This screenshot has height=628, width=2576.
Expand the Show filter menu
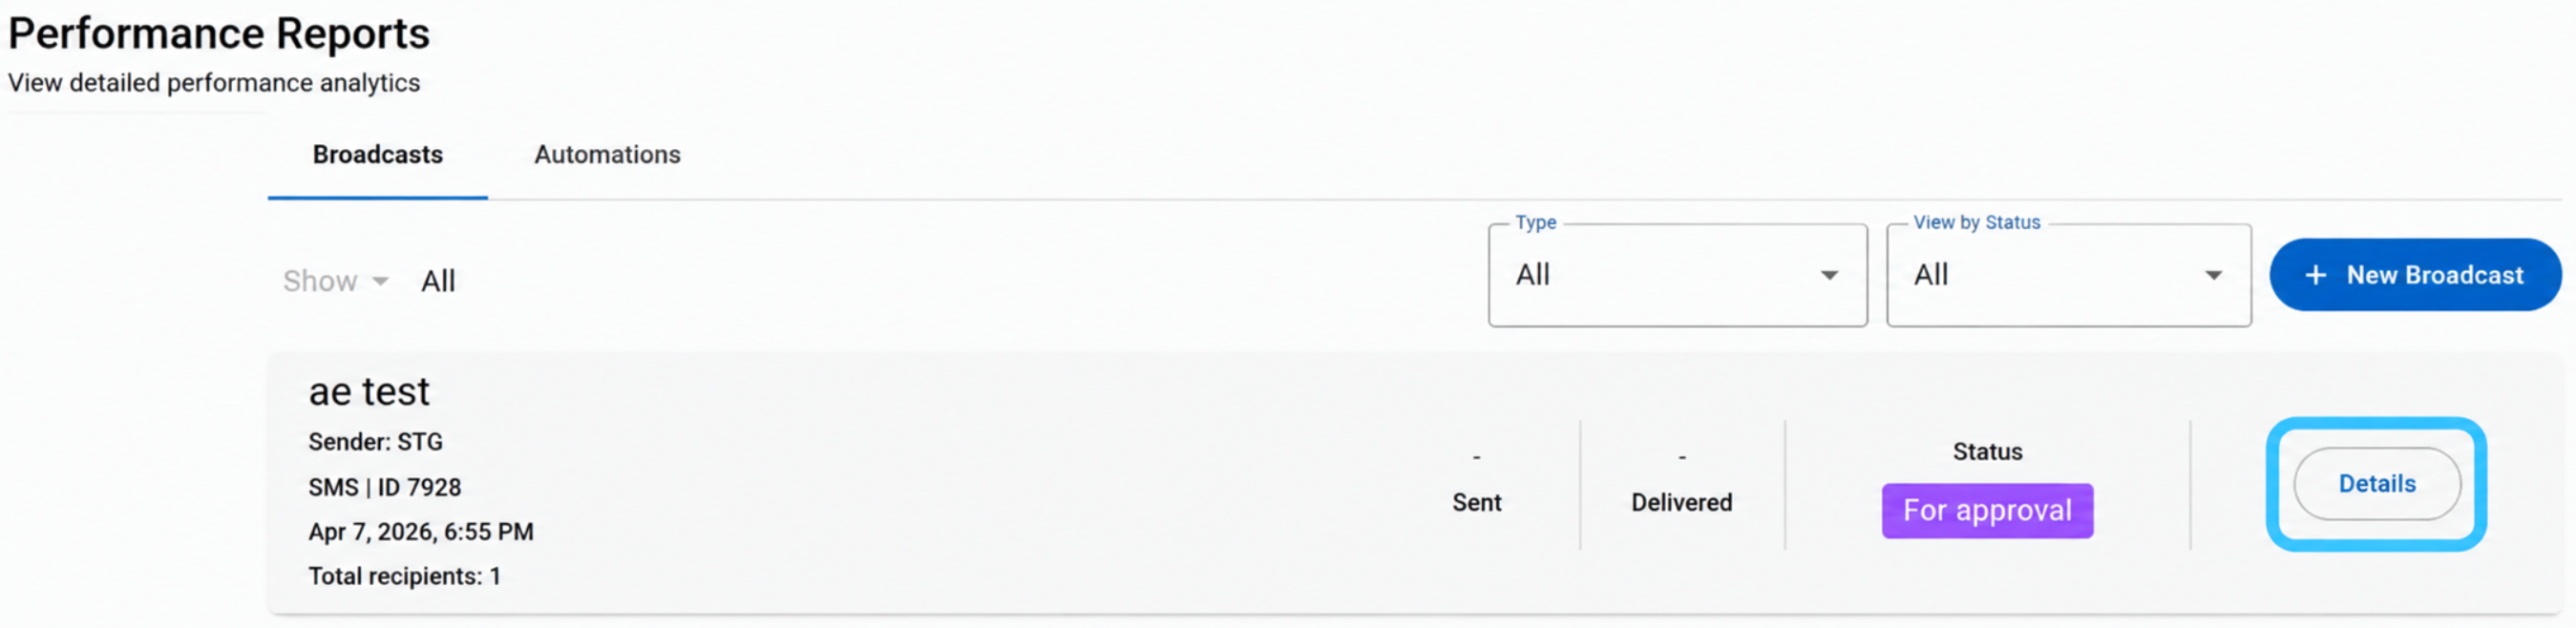[335, 281]
